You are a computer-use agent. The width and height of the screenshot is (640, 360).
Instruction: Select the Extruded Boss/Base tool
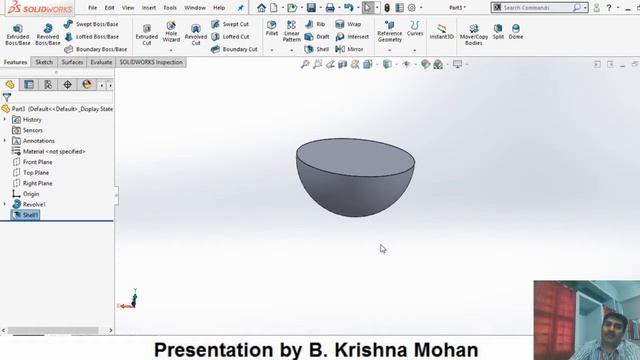(x=18, y=34)
